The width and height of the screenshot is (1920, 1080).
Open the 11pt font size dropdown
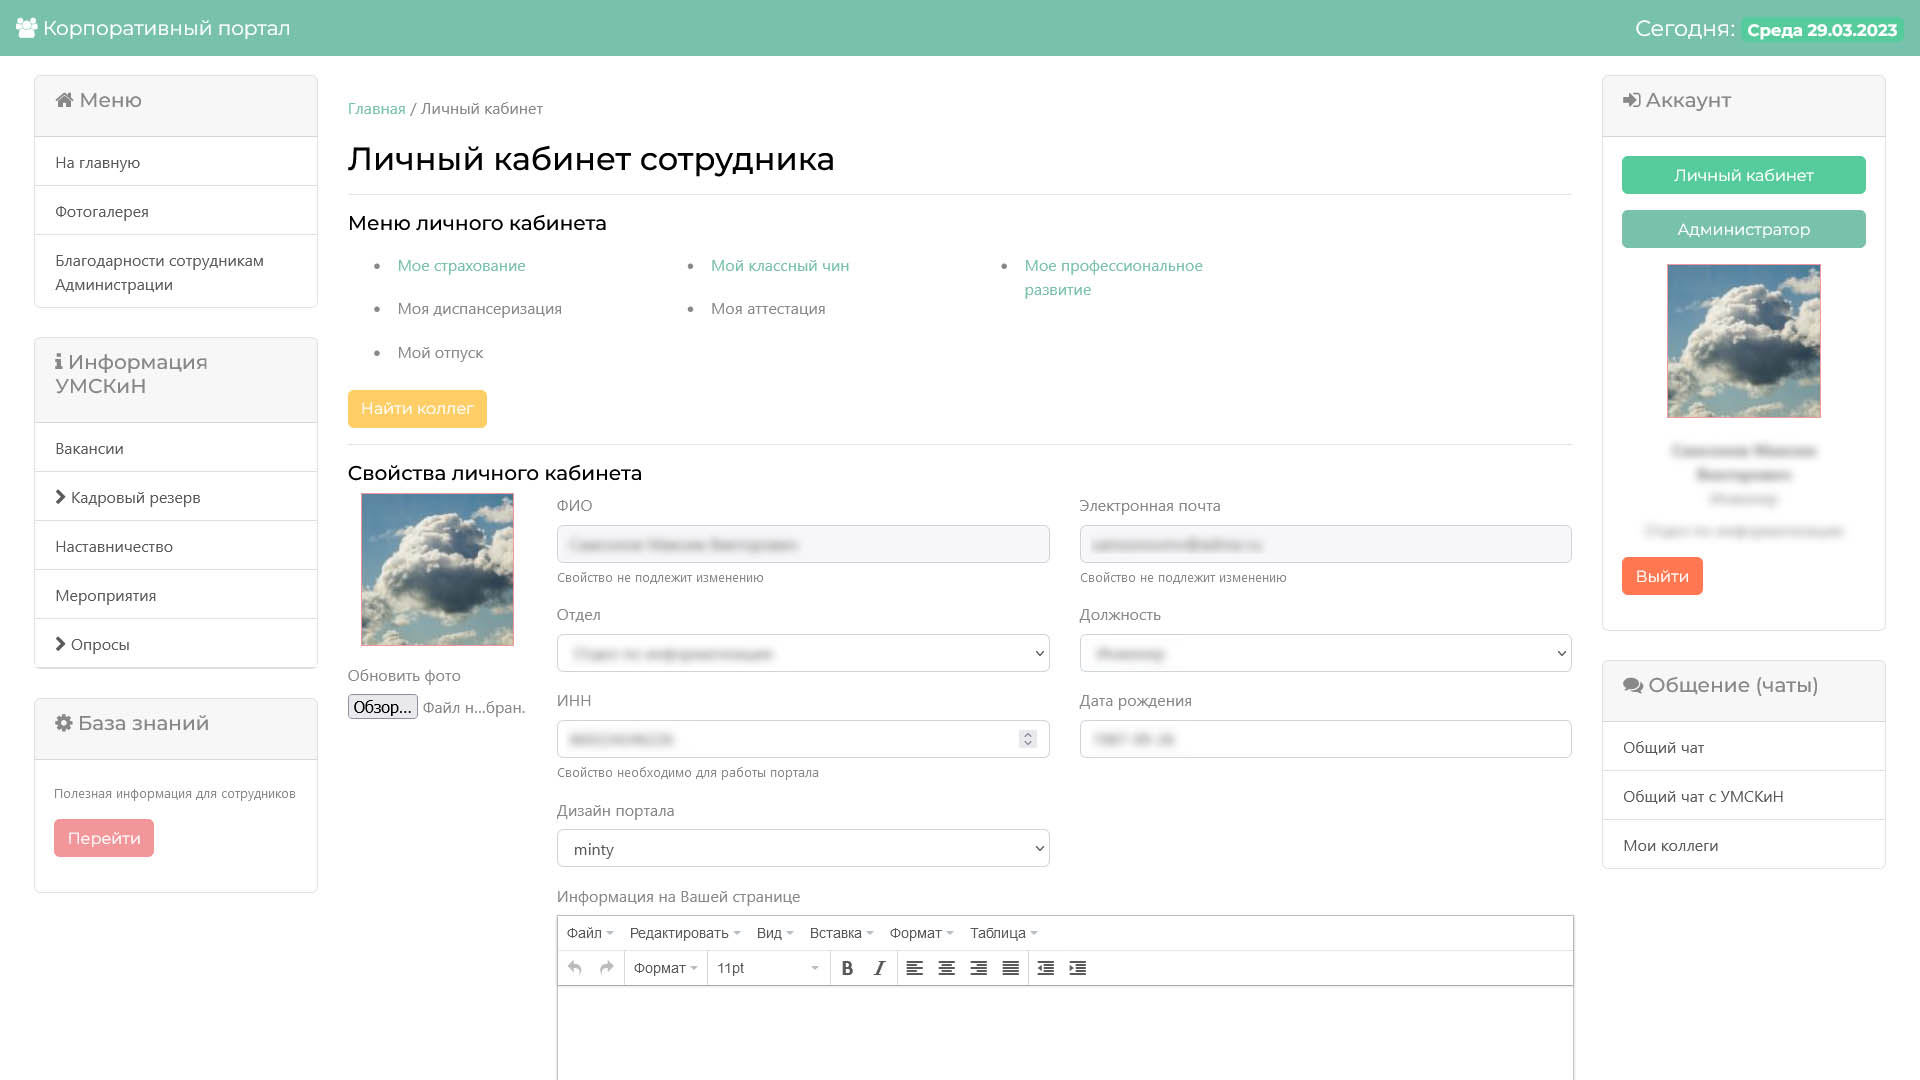[767, 968]
